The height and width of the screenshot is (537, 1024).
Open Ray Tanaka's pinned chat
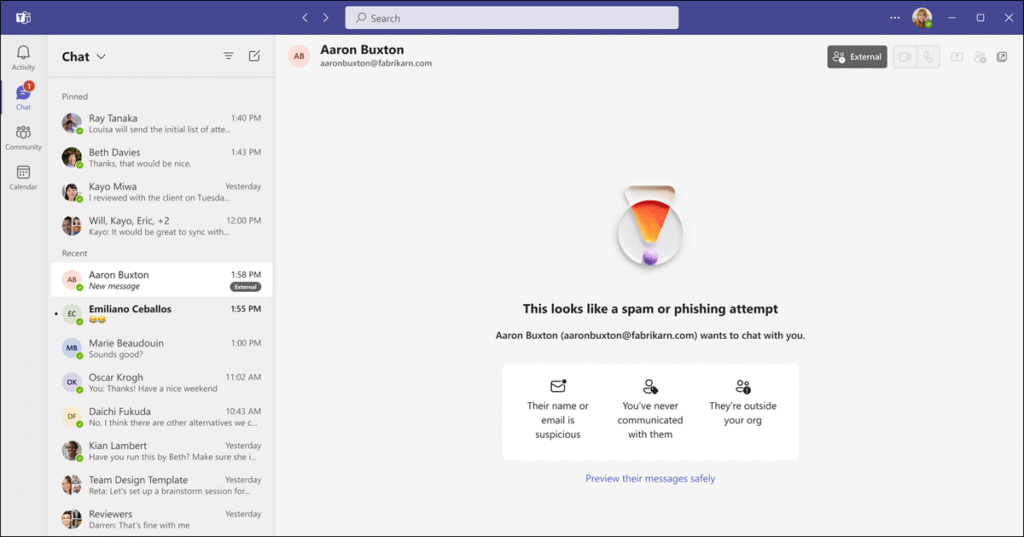pos(161,123)
